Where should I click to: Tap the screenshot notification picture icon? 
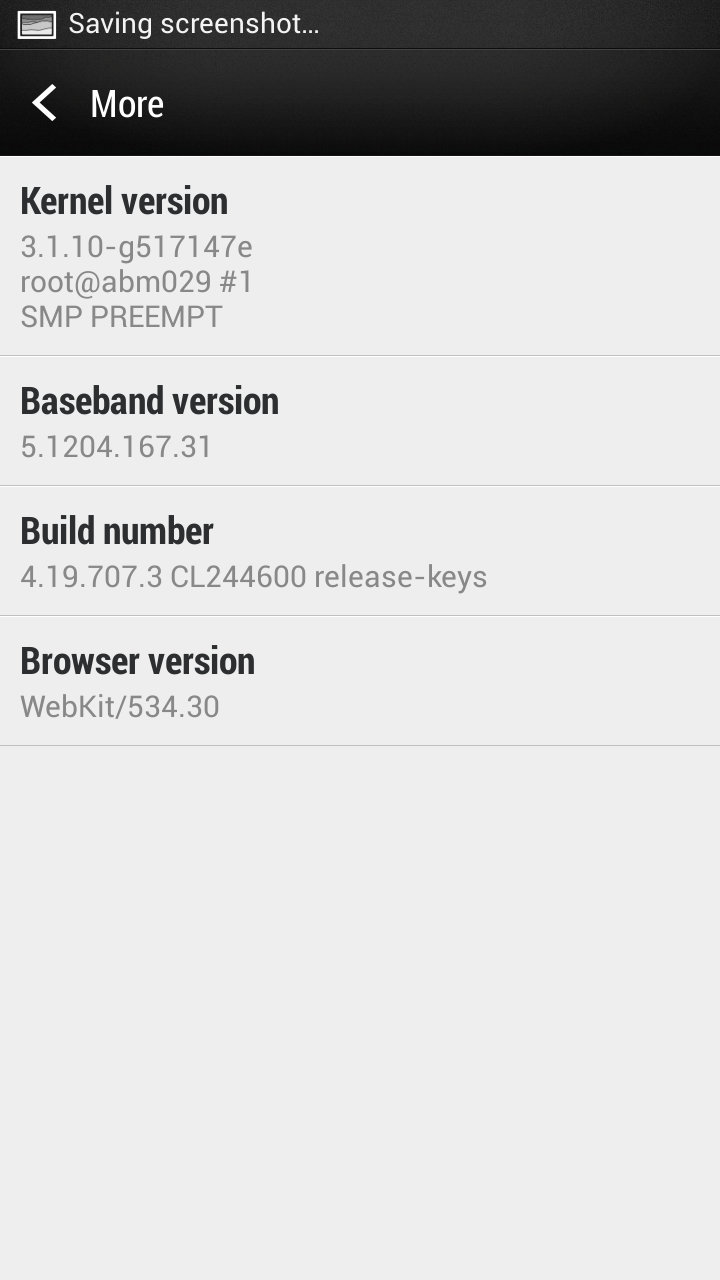(36, 25)
